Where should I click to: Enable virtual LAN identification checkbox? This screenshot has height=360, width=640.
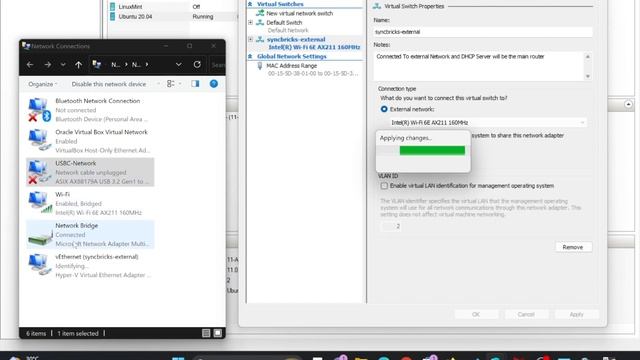[384, 186]
